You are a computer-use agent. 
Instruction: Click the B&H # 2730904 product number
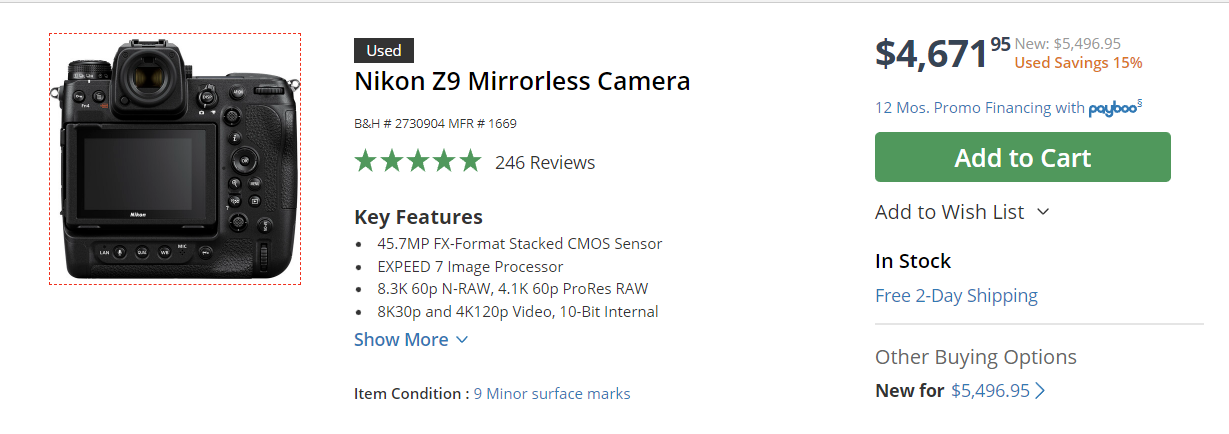click(396, 124)
